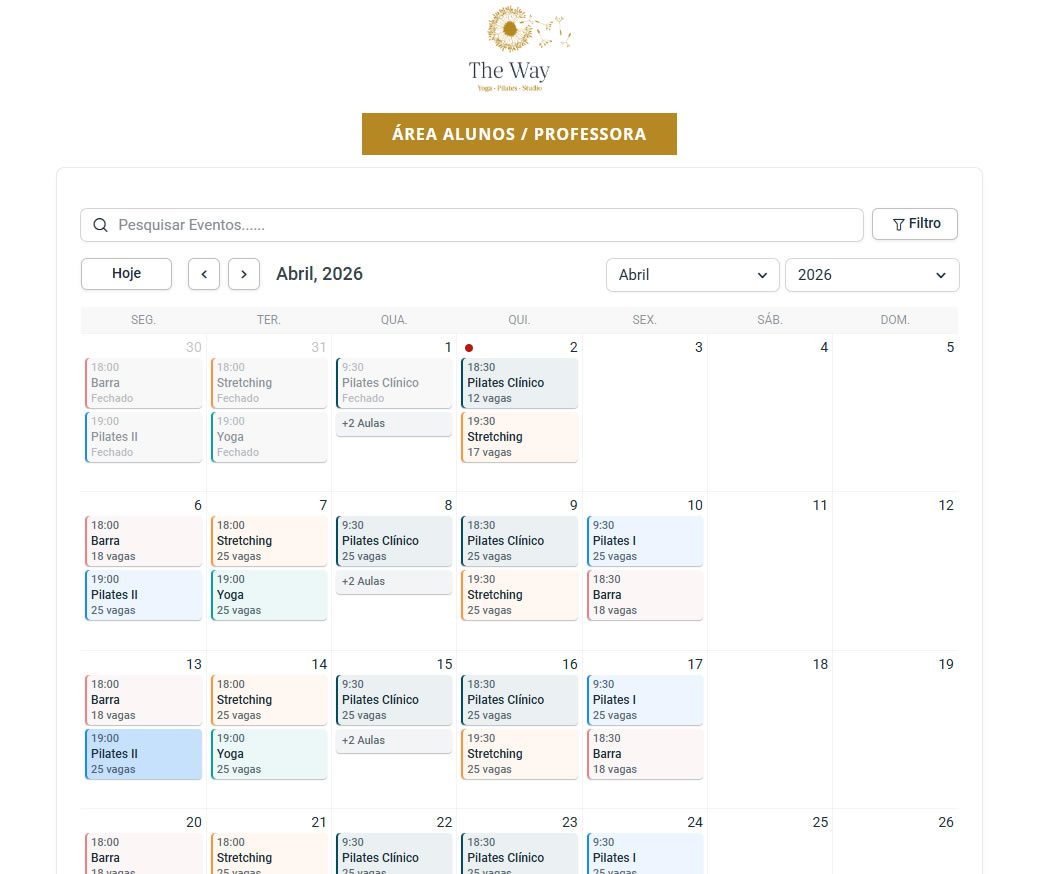The height and width of the screenshot is (874, 1039).
Task: Go to previous month arrow
Action: [204, 274]
